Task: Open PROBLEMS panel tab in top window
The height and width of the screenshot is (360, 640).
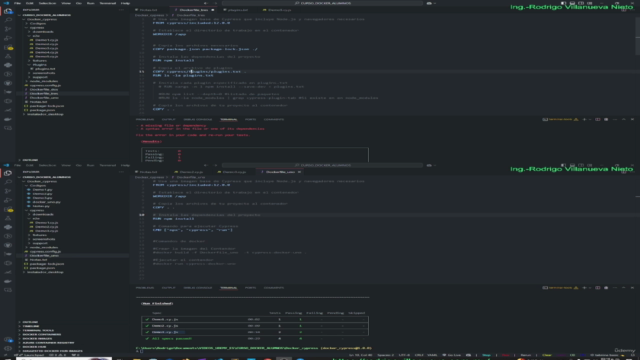Action: point(145,120)
